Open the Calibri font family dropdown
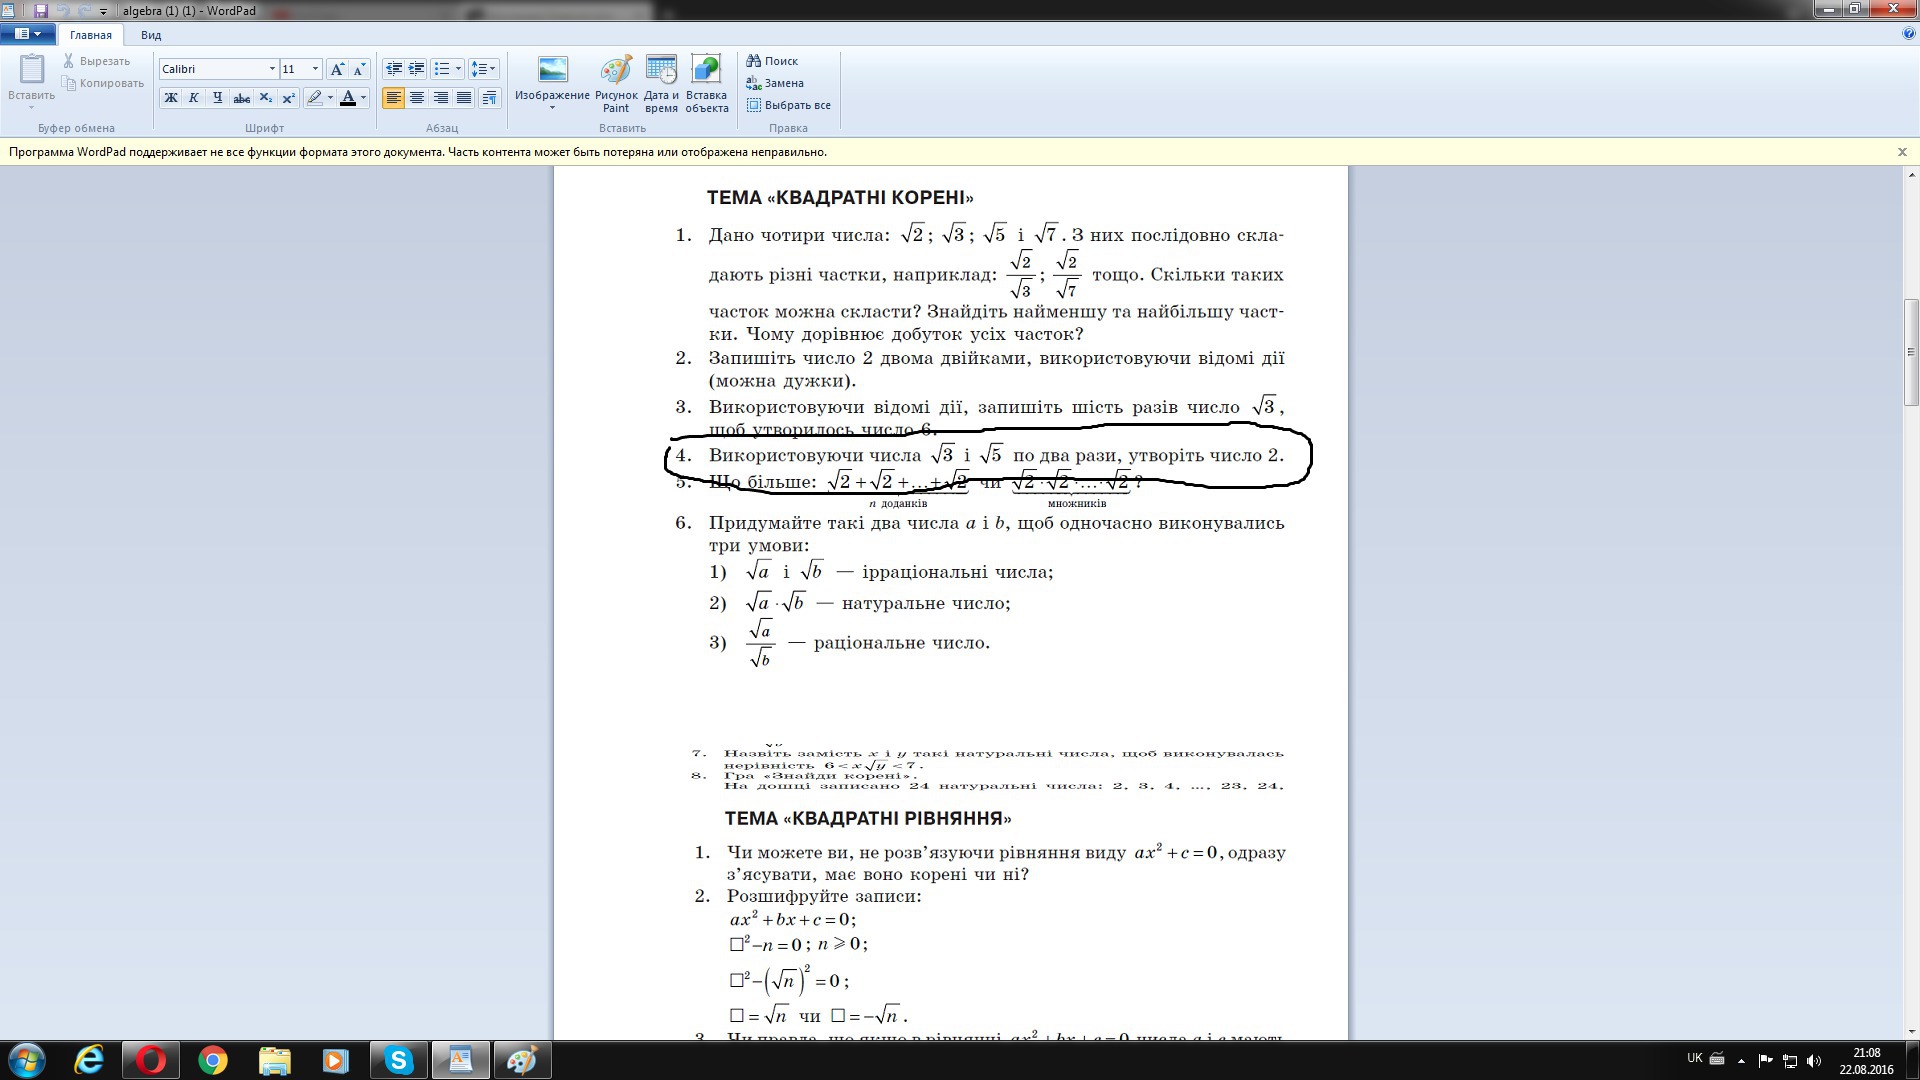 pyautogui.click(x=271, y=69)
